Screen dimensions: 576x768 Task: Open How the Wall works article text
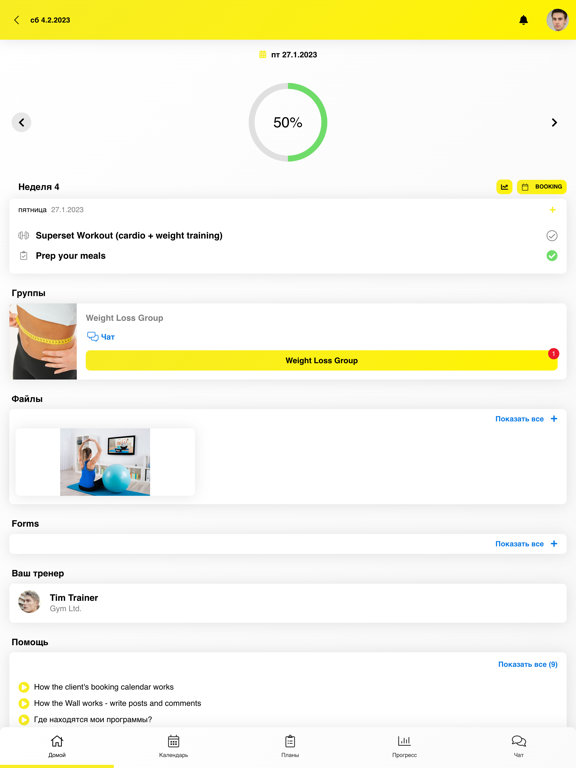[x=118, y=703]
